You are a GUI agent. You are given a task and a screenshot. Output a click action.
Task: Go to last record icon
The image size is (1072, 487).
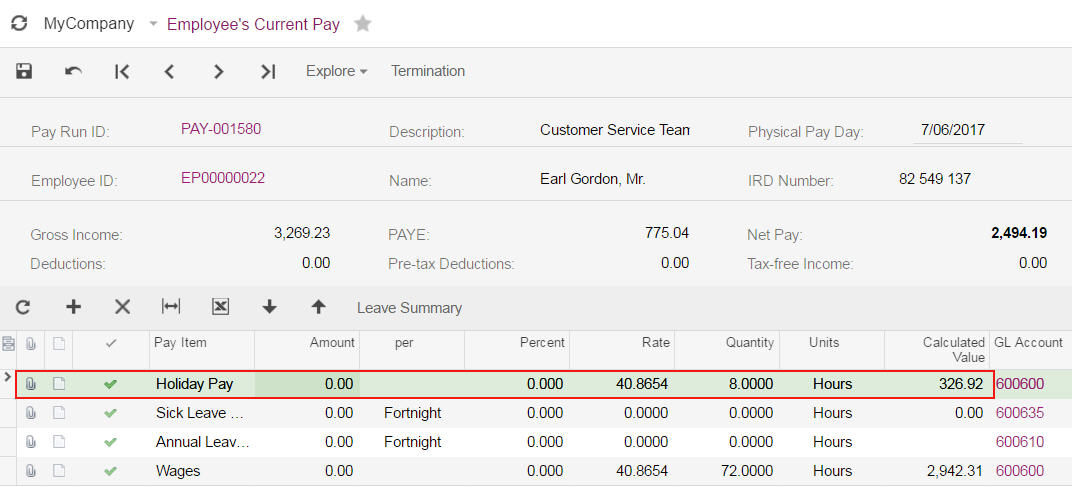[x=268, y=71]
